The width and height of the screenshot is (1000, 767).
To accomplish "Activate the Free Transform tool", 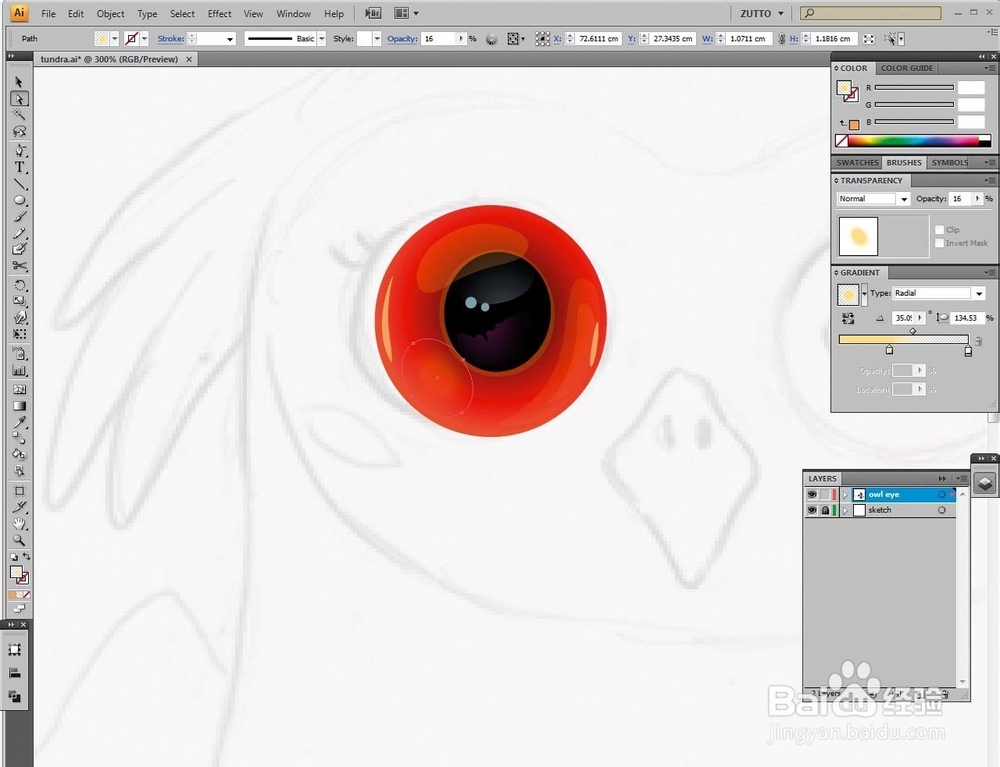I will (x=19, y=334).
